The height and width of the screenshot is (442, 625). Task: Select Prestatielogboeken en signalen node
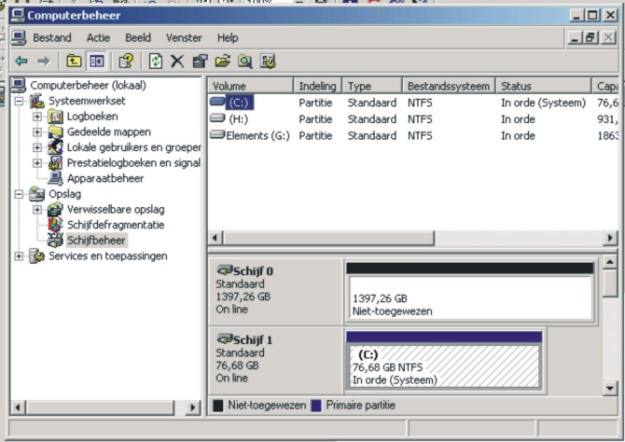(x=134, y=163)
